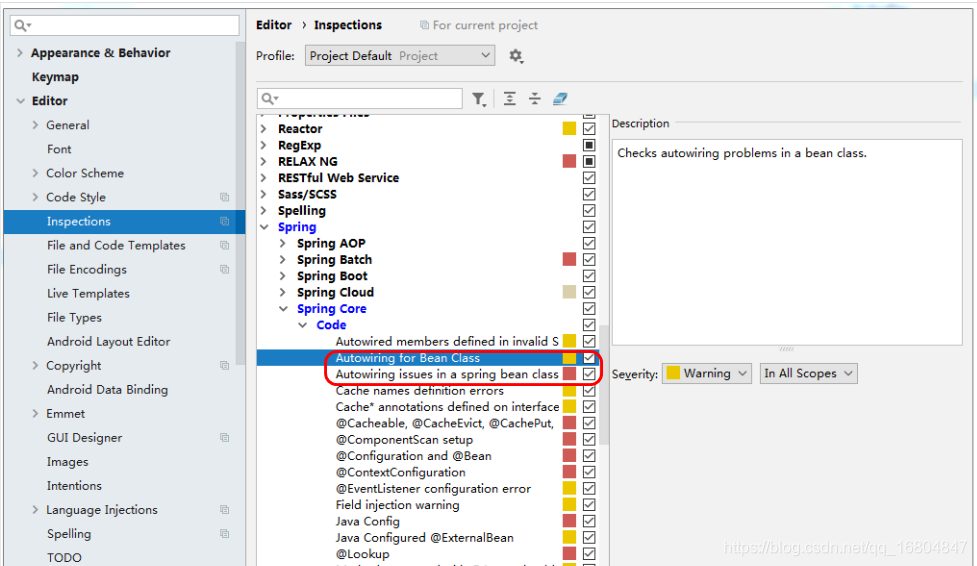Image resolution: width=977 pixels, height=566 pixels.
Task: Select Keymap in the settings sidebar
Action: [x=55, y=77]
